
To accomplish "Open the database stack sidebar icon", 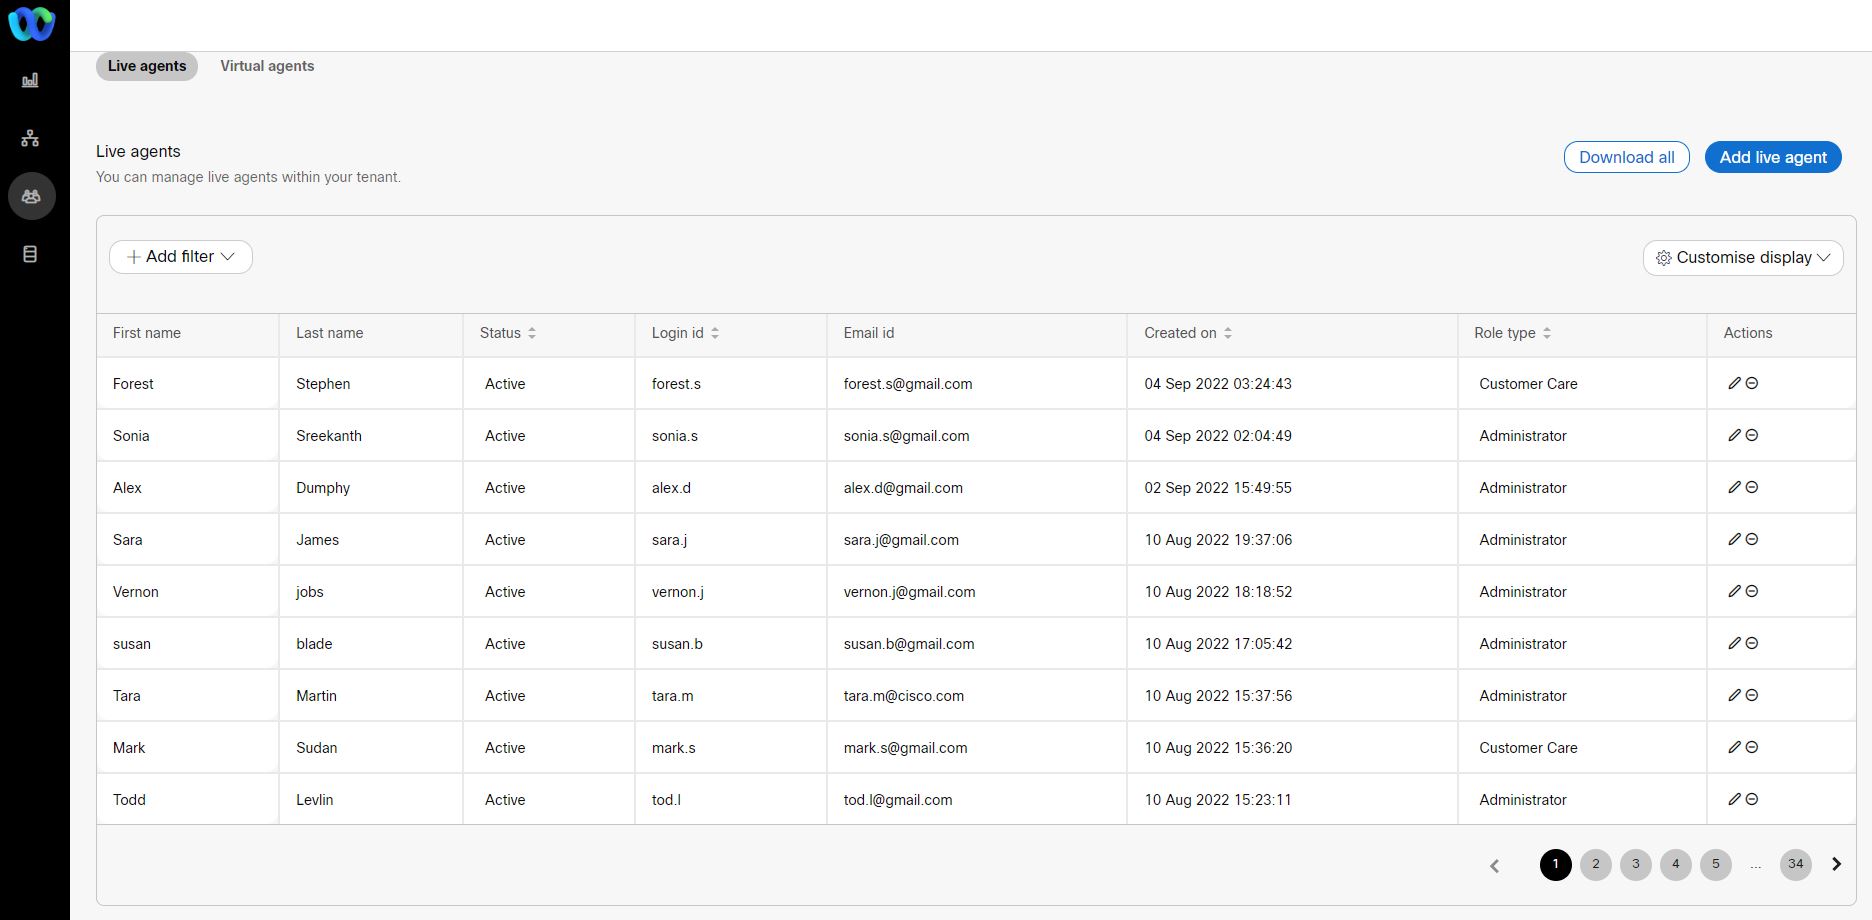I will [30, 254].
